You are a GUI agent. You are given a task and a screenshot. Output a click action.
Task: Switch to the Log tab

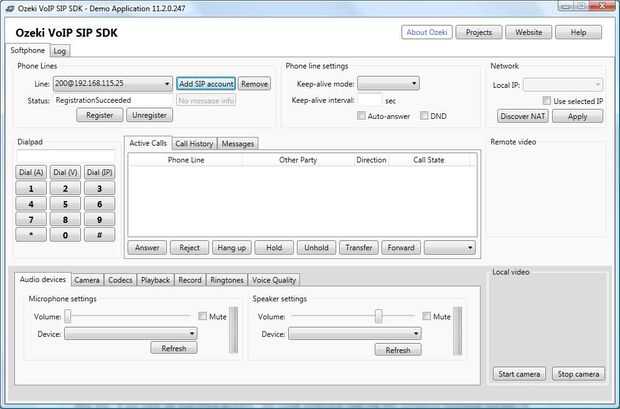click(x=60, y=51)
